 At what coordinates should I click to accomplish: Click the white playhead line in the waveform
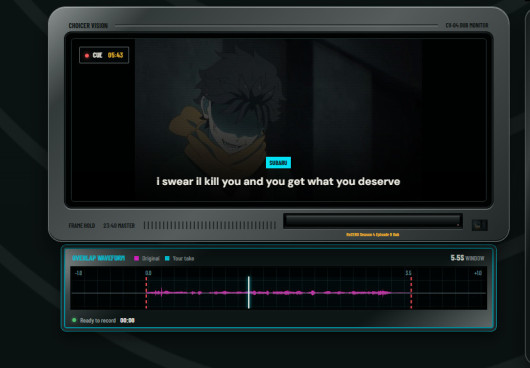249,292
